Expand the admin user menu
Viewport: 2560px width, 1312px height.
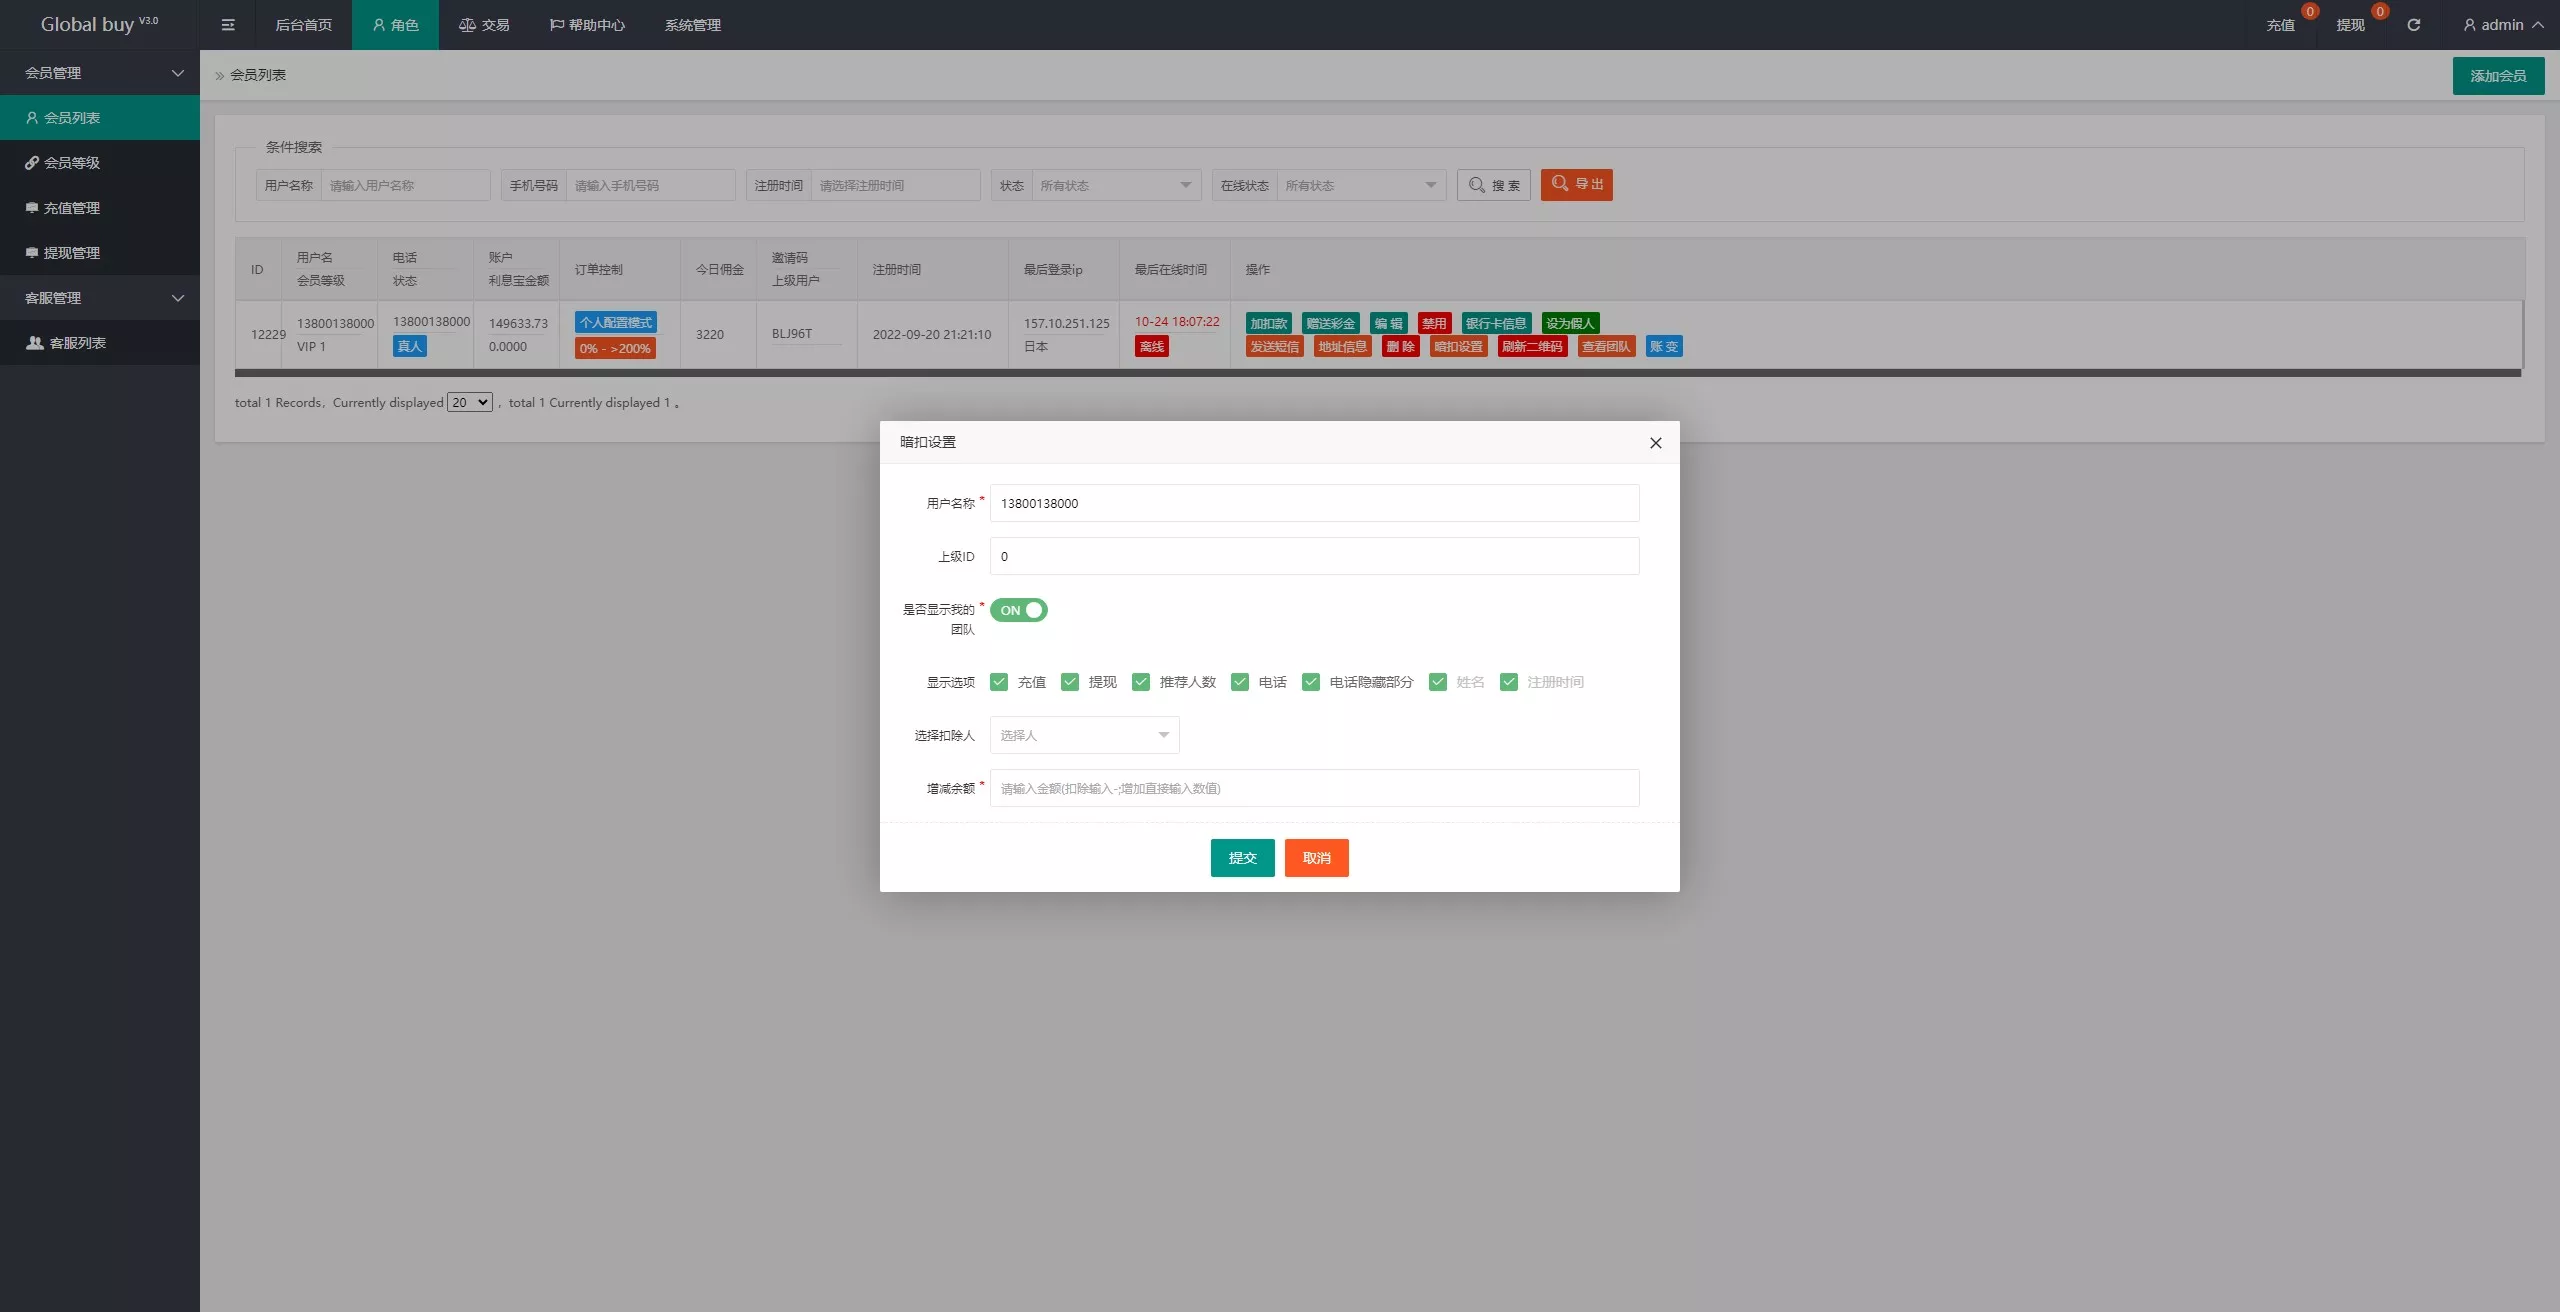[2503, 25]
